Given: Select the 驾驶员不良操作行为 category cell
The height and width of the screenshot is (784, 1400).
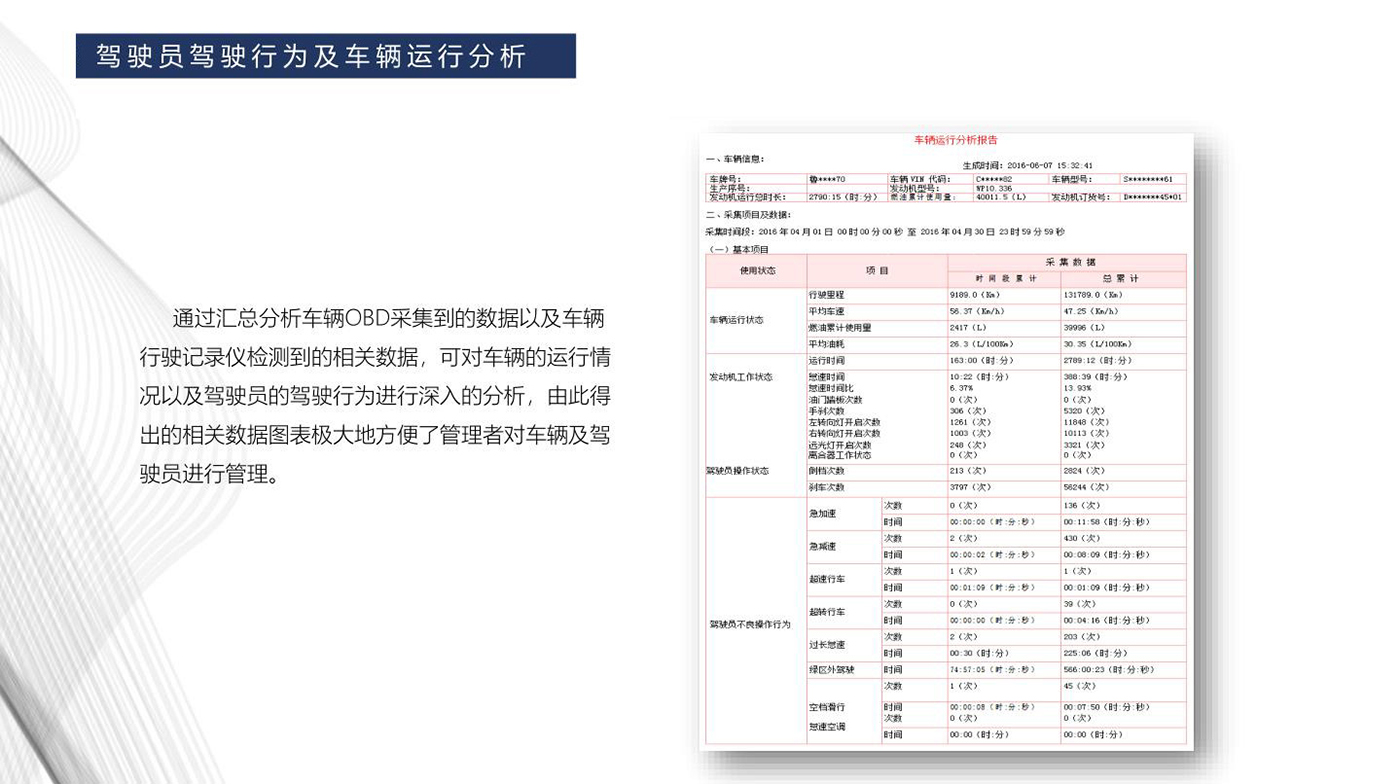Looking at the screenshot, I should (x=750, y=624).
